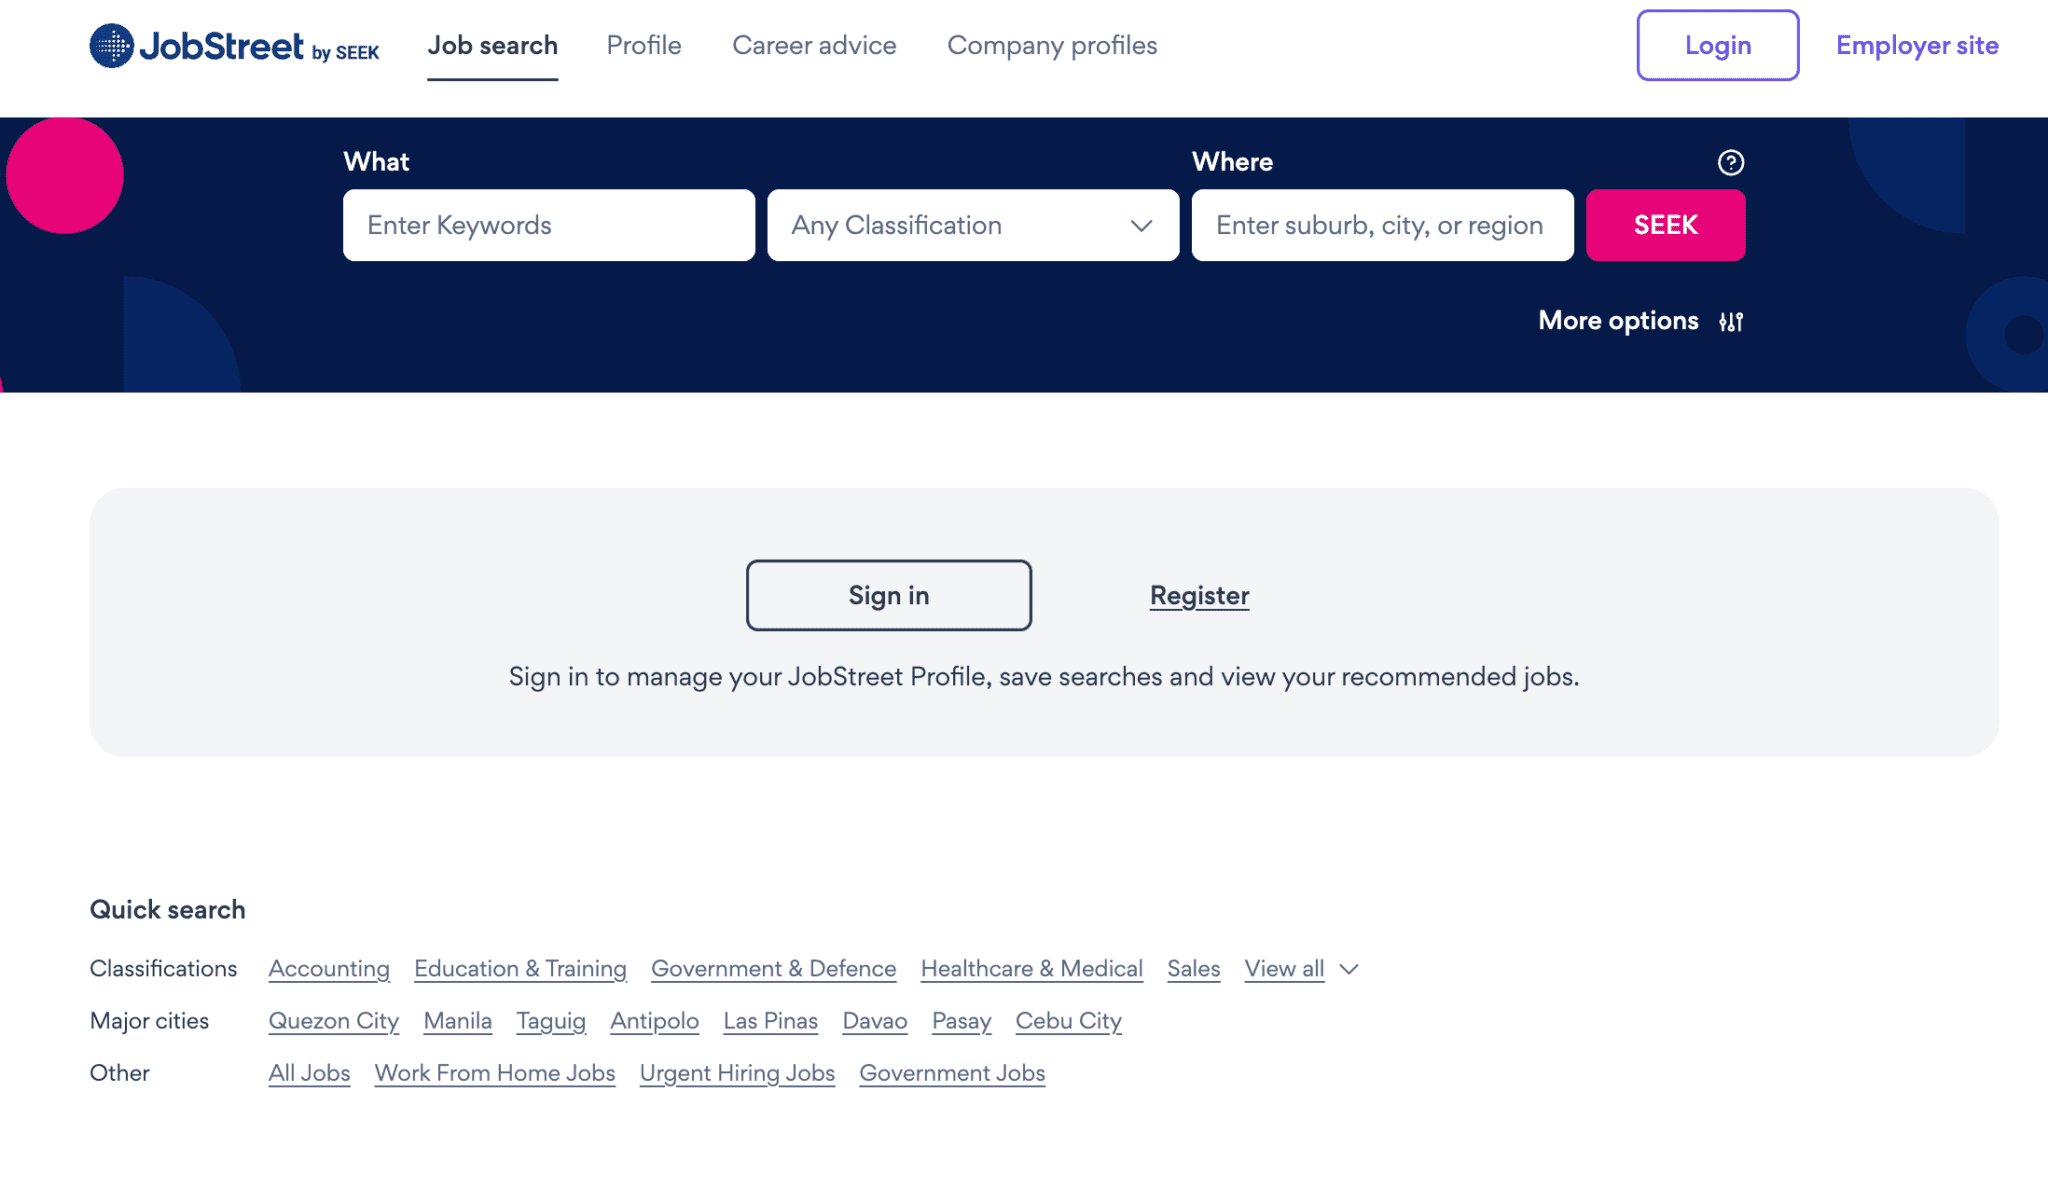Open Work From Home Jobs link
Screen dimensions: 2048x1188
click(494, 1073)
